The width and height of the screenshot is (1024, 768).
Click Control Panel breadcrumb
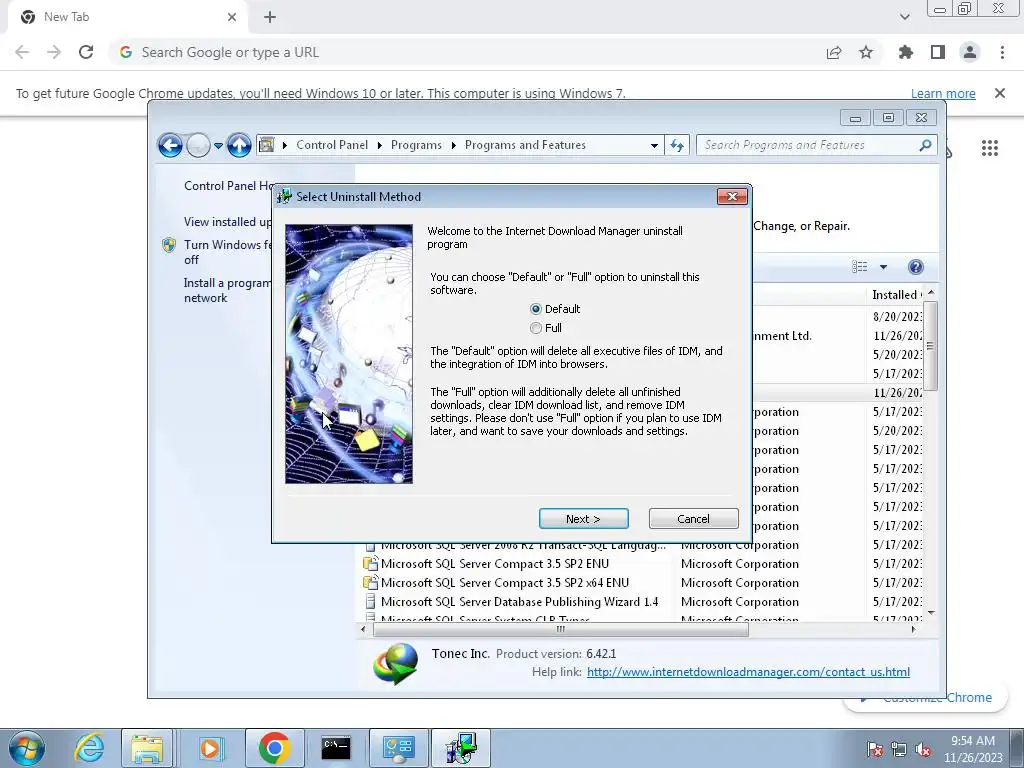coord(332,145)
